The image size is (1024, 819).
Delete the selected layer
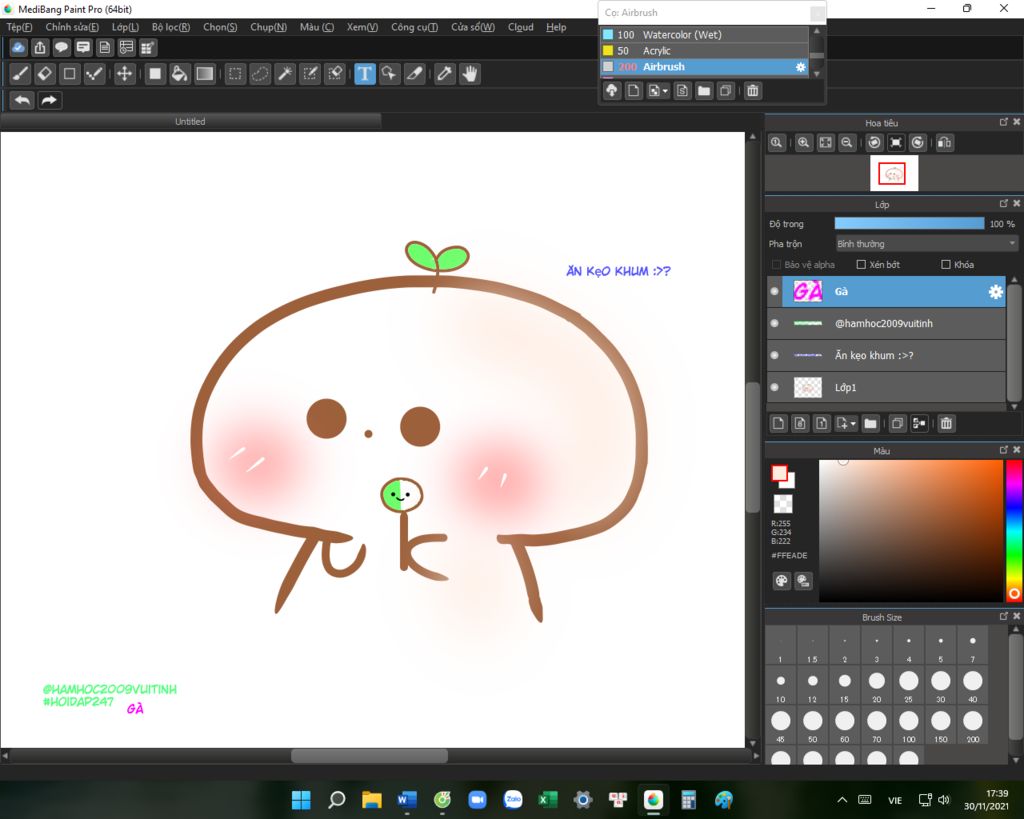coord(946,424)
